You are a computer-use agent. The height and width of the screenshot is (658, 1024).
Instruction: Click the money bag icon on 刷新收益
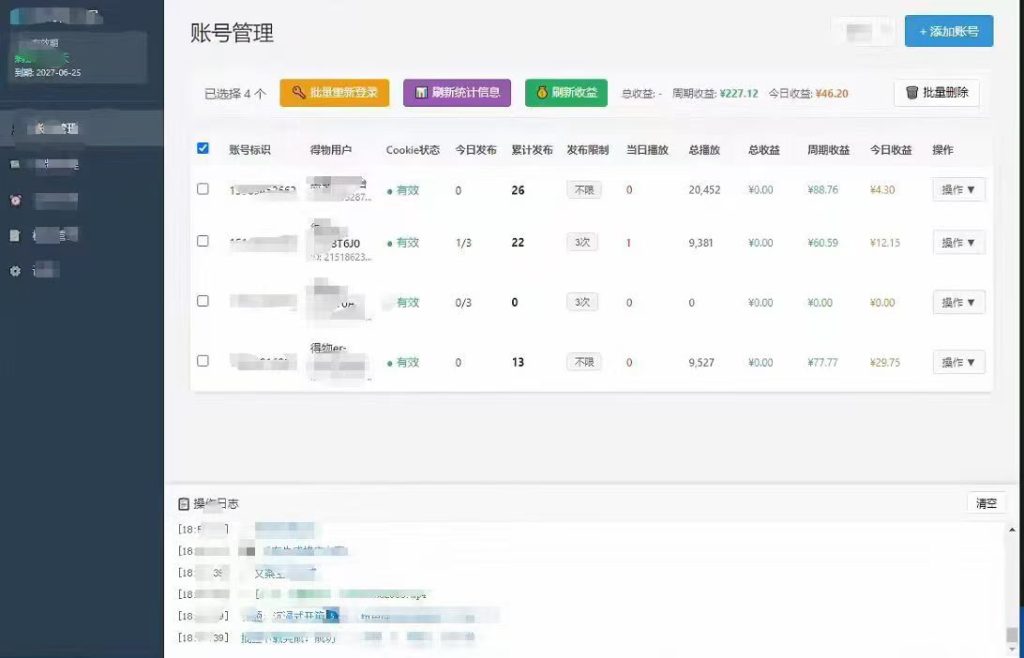(x=542, y=93)
